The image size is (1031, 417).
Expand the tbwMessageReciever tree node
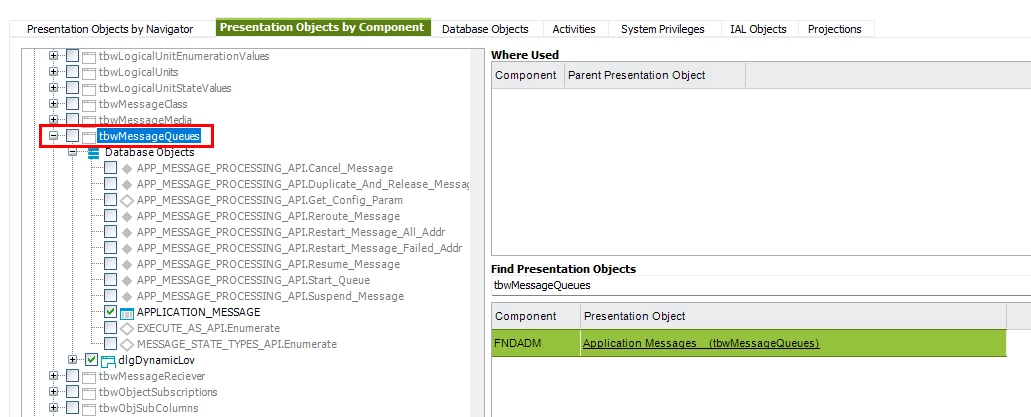[54, 376]
